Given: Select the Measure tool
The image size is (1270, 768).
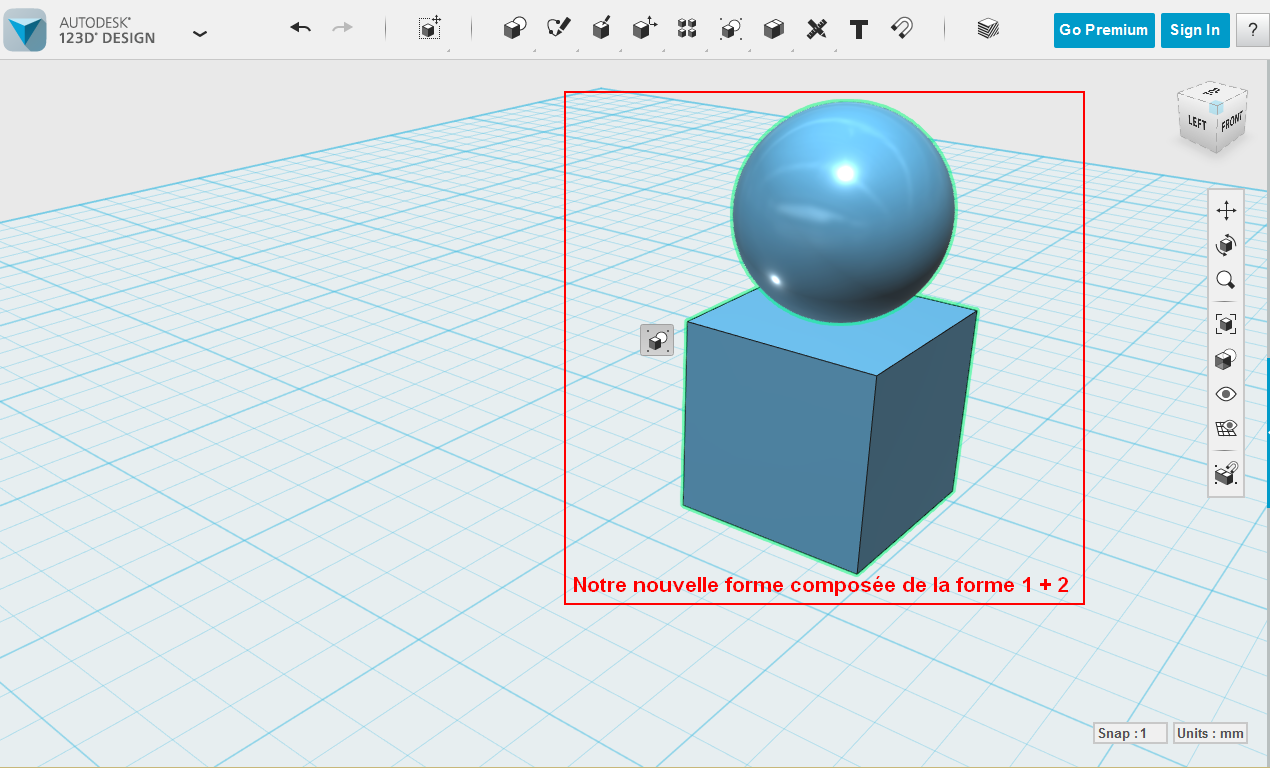Looking at the screenshot, I should pos(817,29).
